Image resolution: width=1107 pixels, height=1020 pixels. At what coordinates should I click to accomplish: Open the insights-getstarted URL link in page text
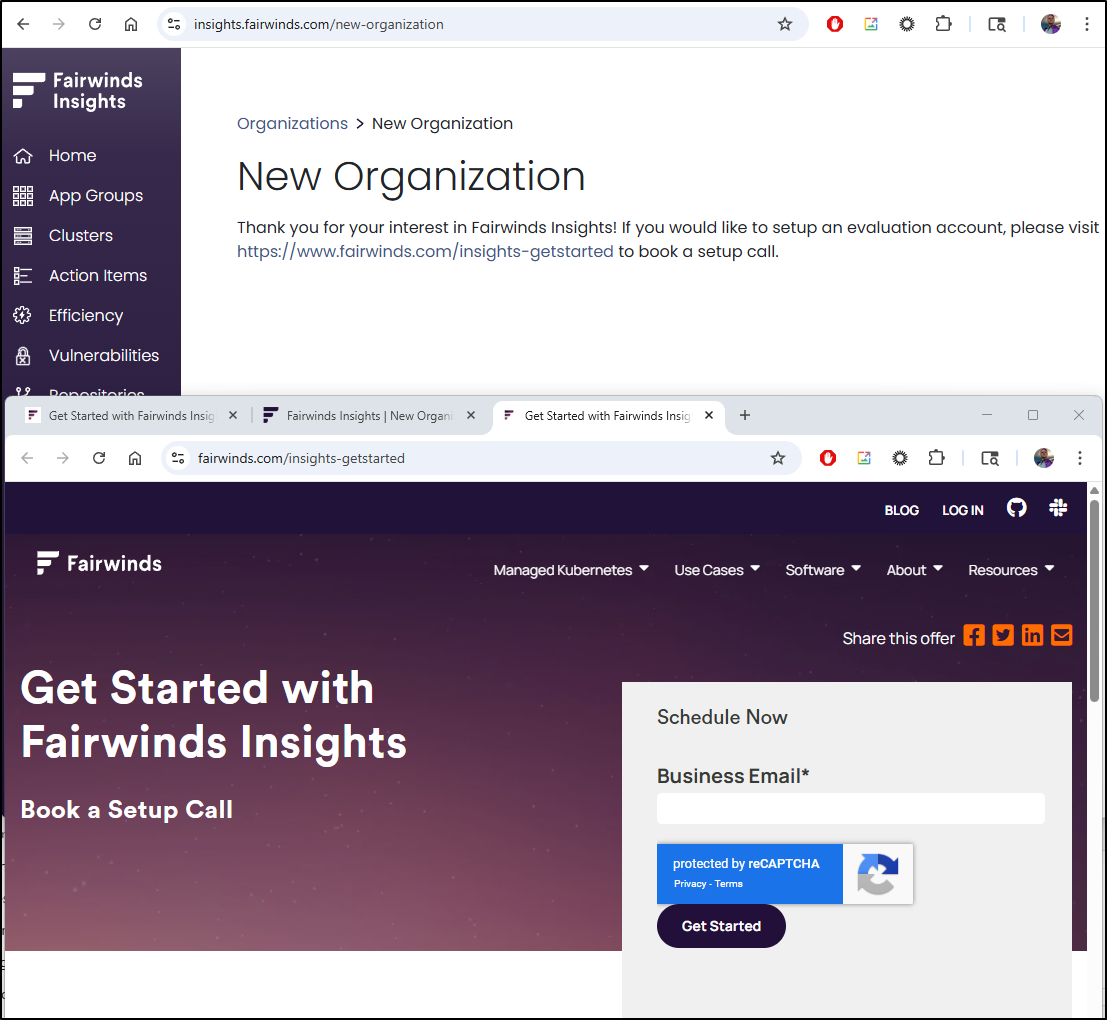pos(425,251)
